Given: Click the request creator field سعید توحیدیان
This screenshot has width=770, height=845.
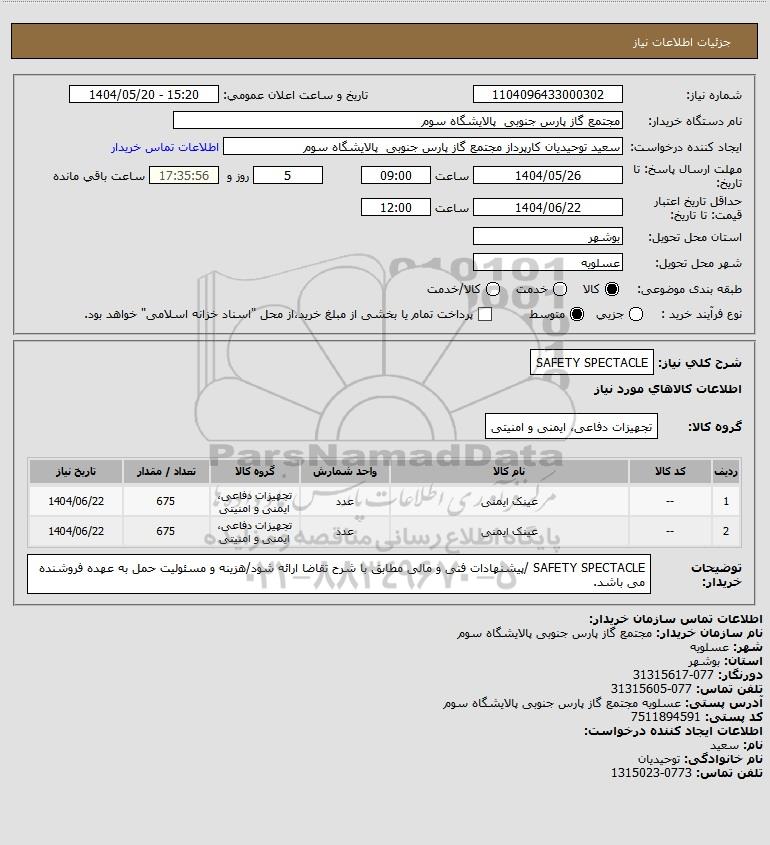Looking at the screenshot, I should [423, 147].
